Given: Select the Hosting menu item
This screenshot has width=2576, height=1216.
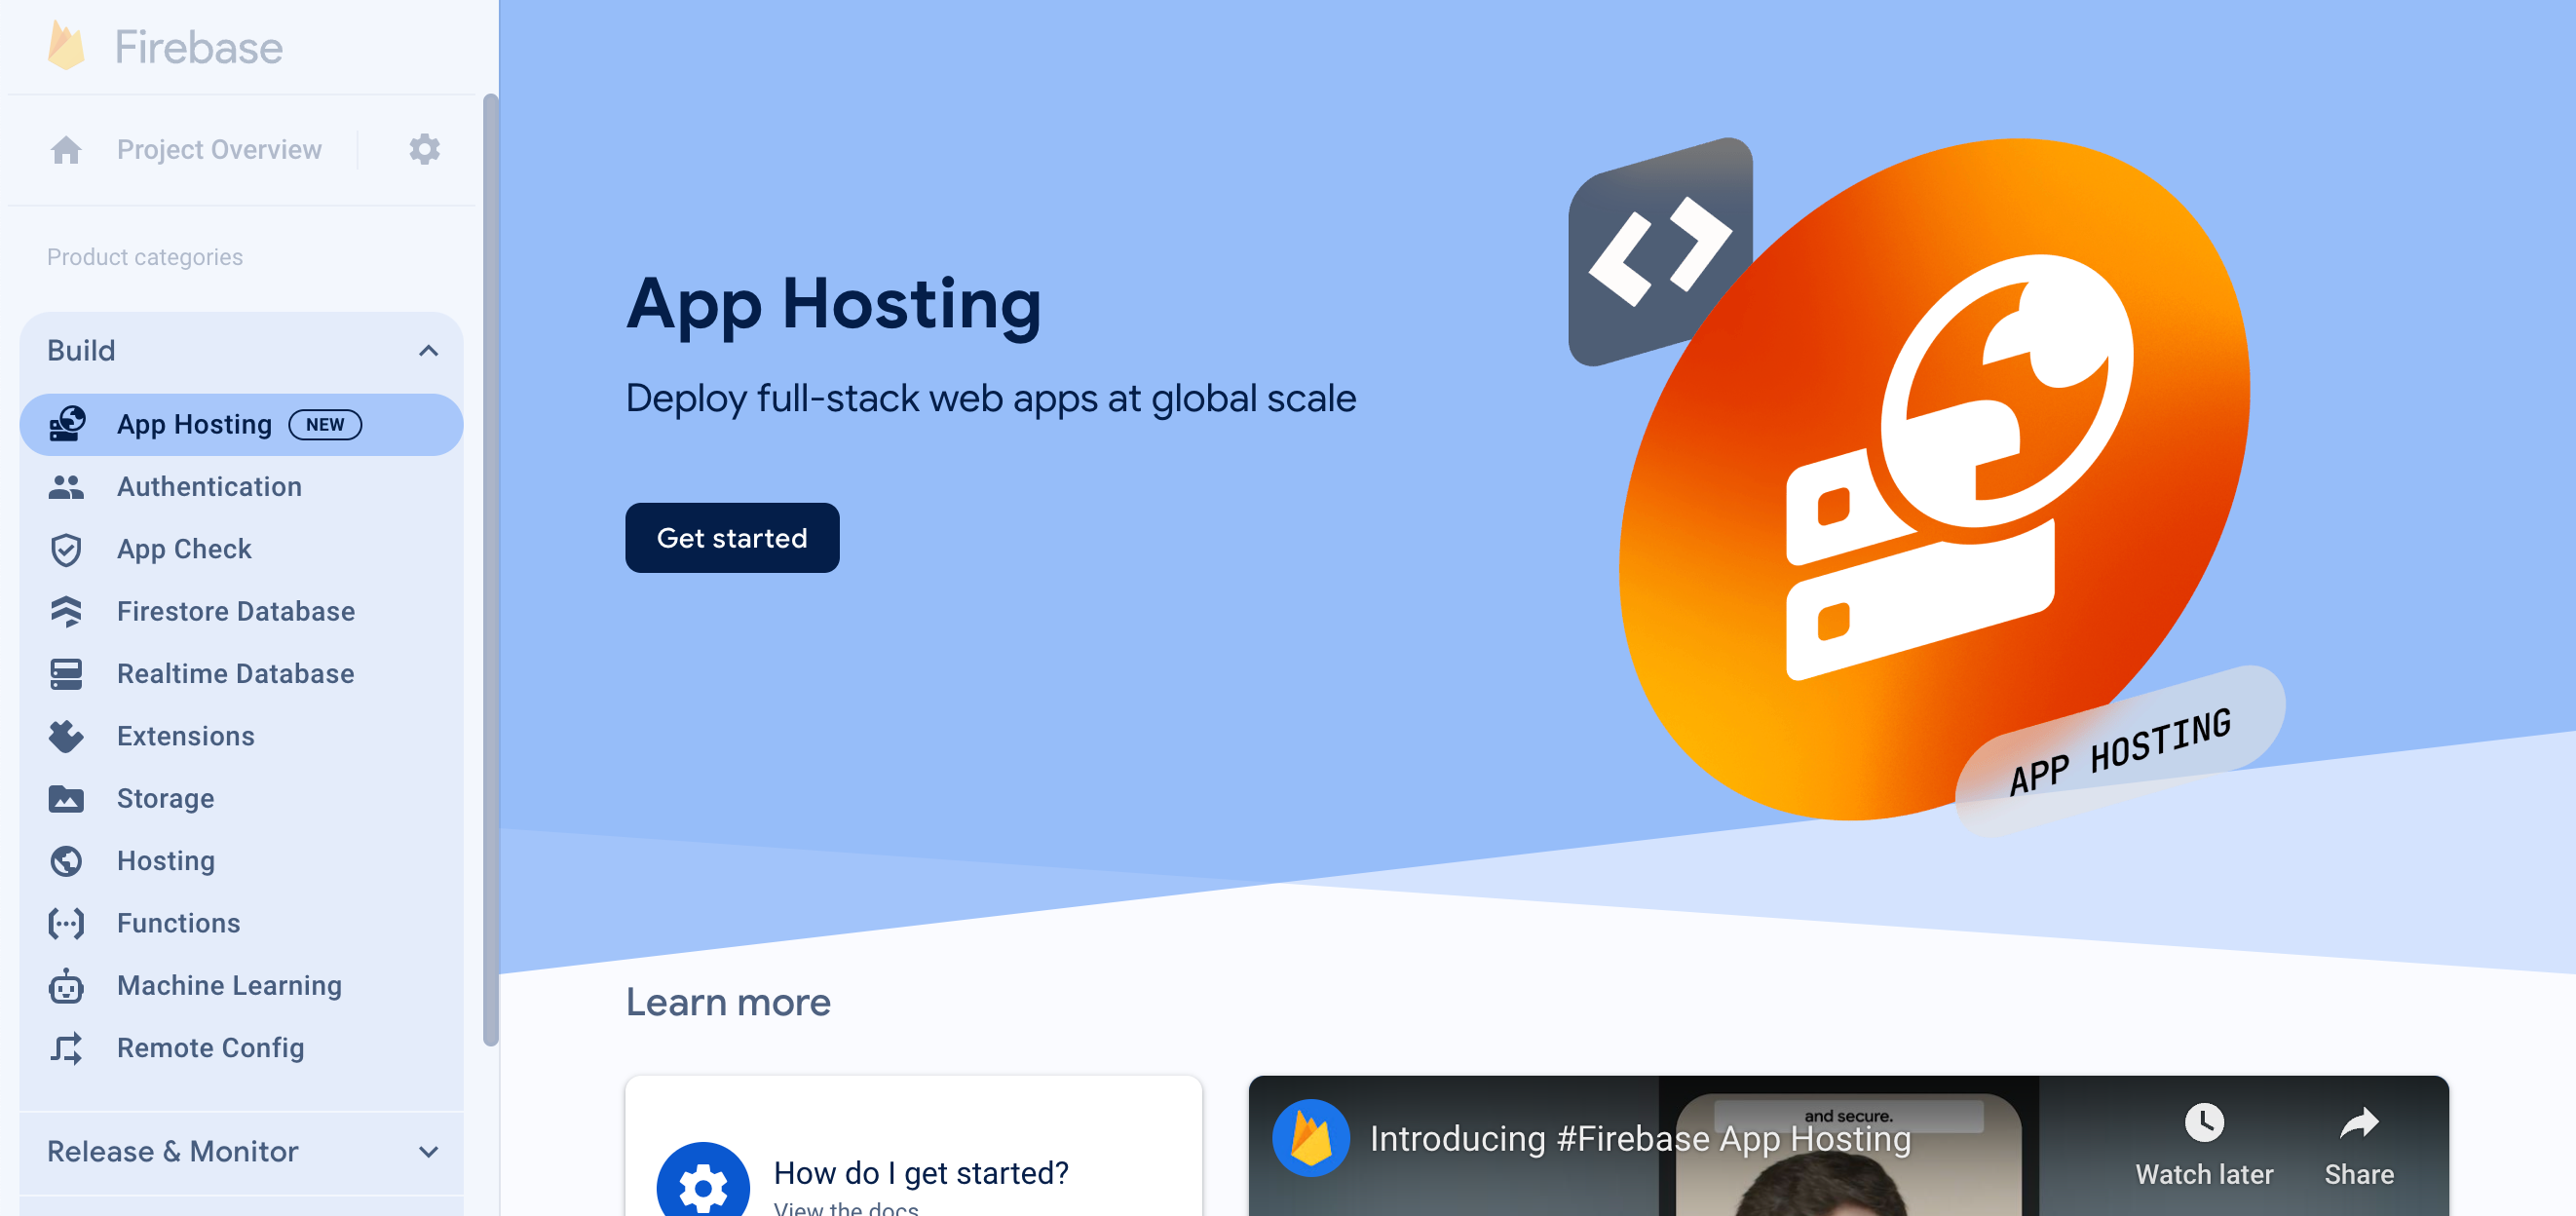Looking at the screenshot, I should pos(165,859).
